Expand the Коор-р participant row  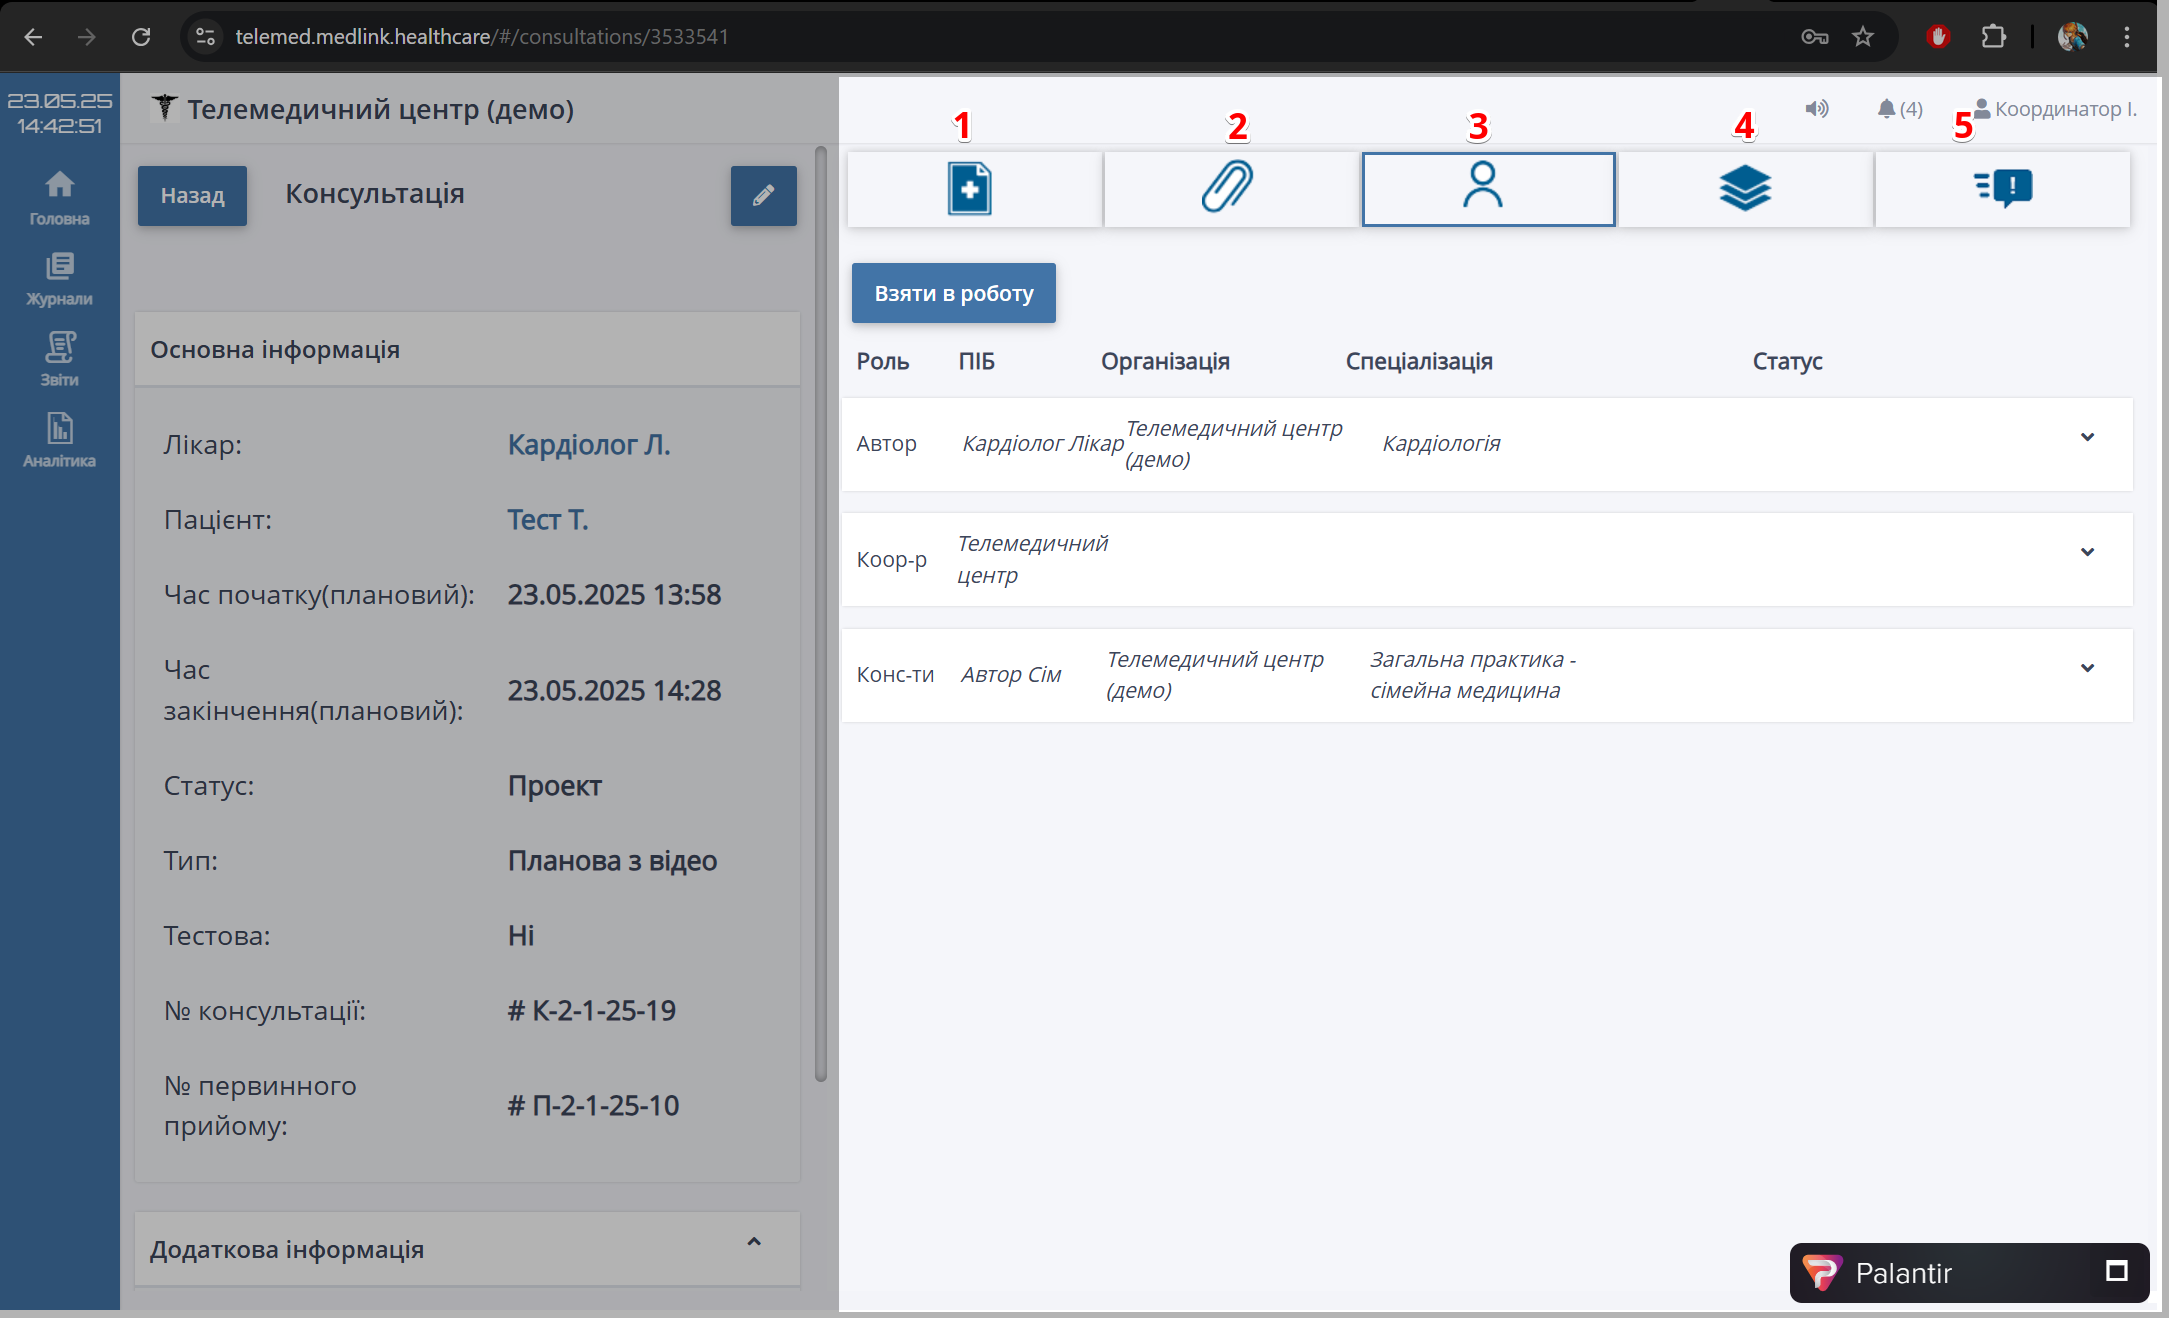click(x=2087, y=552)
